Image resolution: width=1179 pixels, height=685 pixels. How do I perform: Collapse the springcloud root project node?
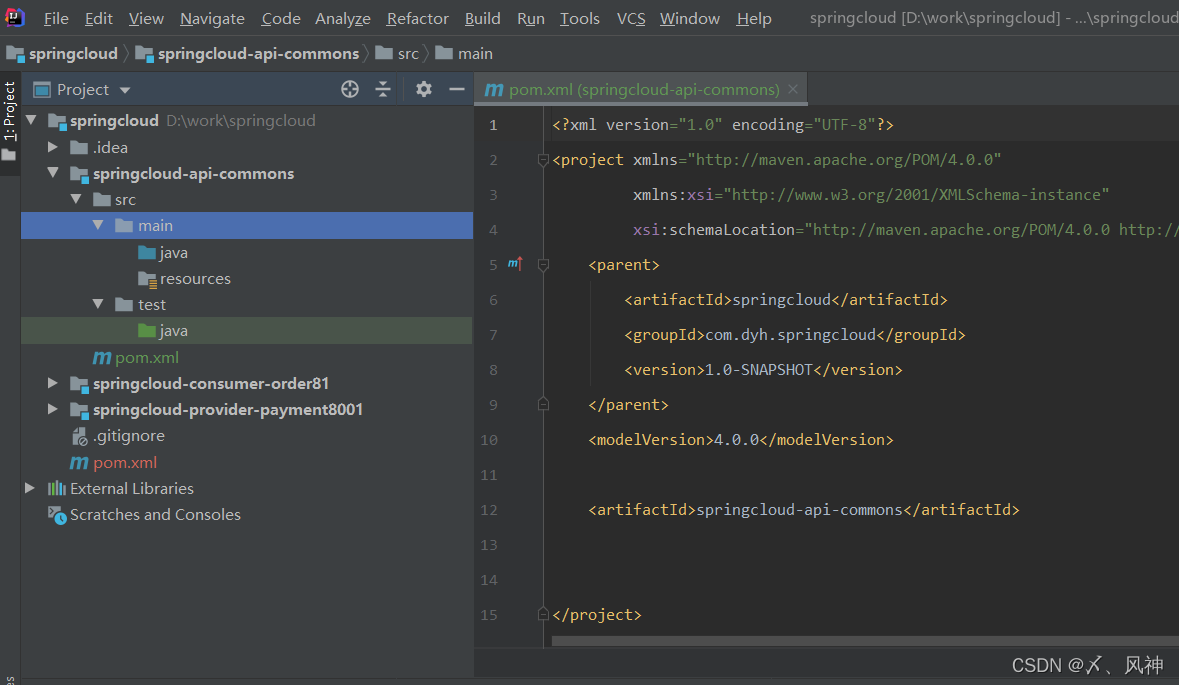point(31,120)
